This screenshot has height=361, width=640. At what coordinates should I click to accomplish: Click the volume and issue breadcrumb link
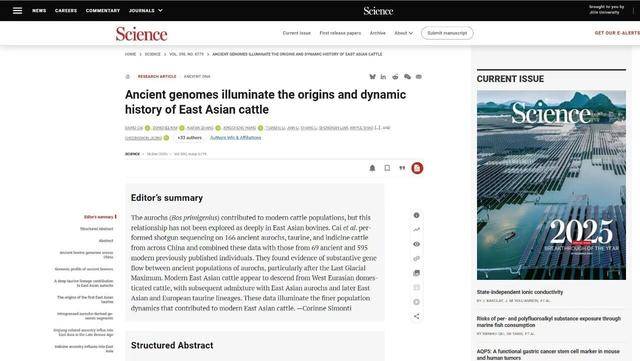tap(186, 54)
